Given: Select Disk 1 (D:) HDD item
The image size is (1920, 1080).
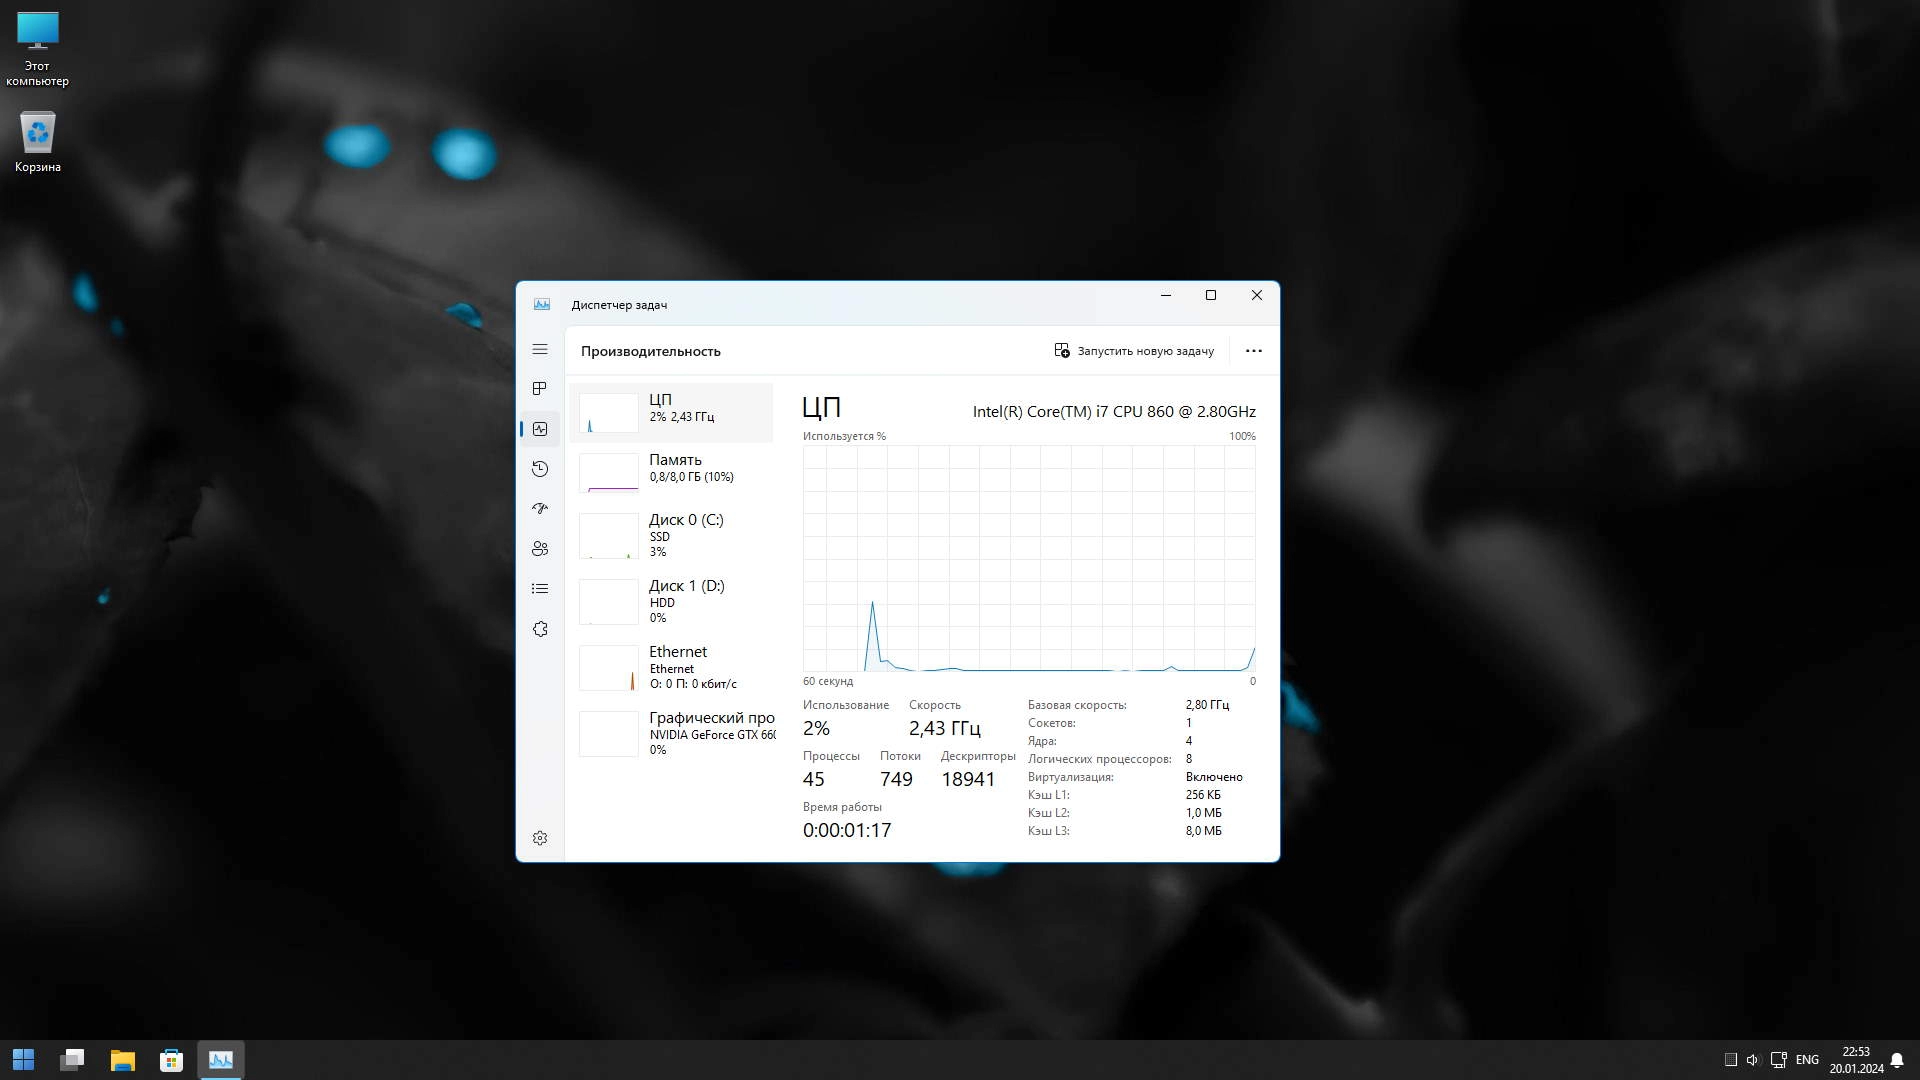Looking at the screenshot, I should click(672, 601).
